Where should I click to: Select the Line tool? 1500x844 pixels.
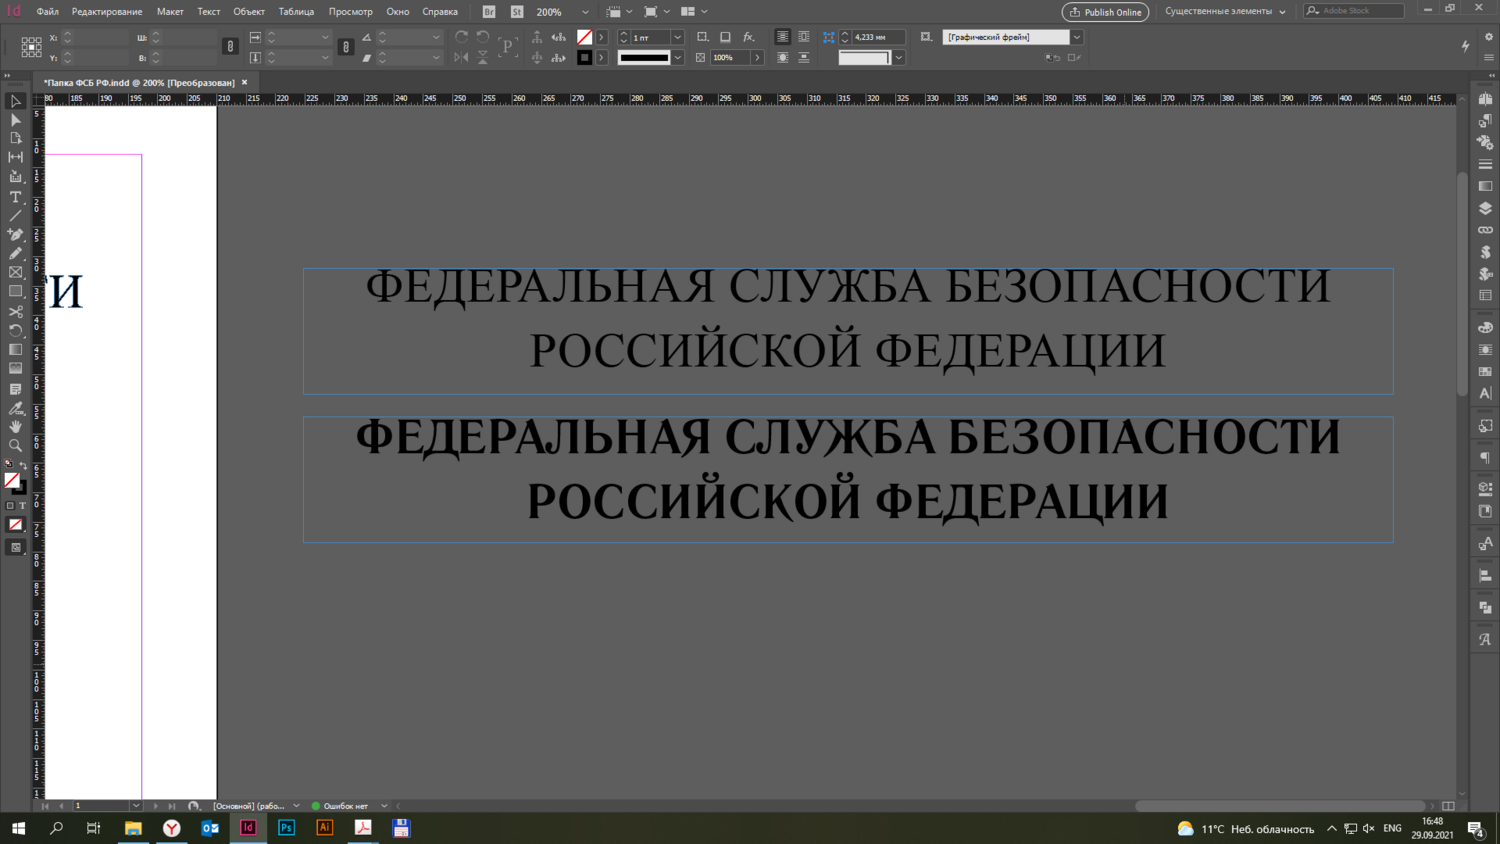[x=15, y=216]
